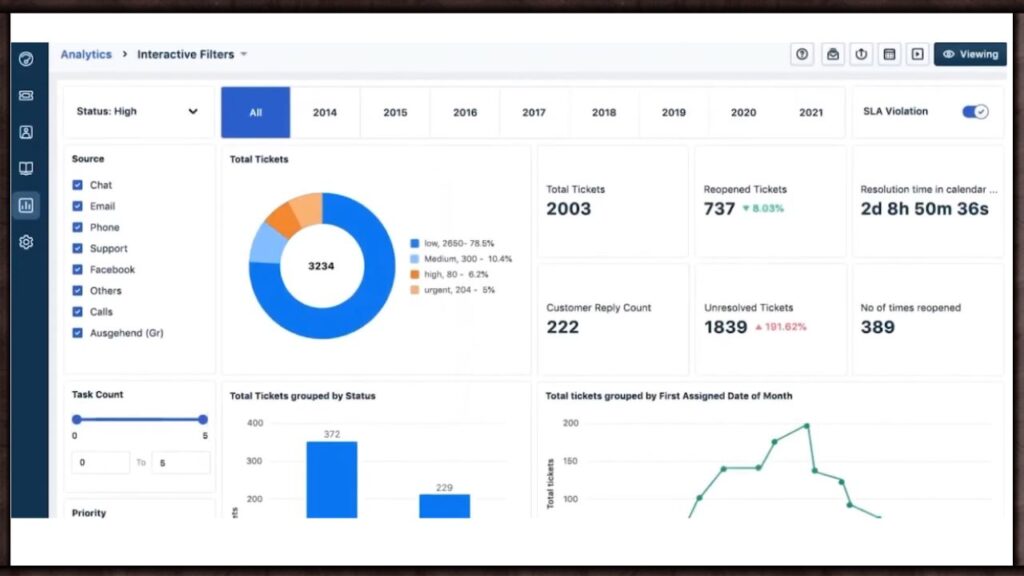Click the email report envelope icon
1024x576 pixels.
pos(833,54)
